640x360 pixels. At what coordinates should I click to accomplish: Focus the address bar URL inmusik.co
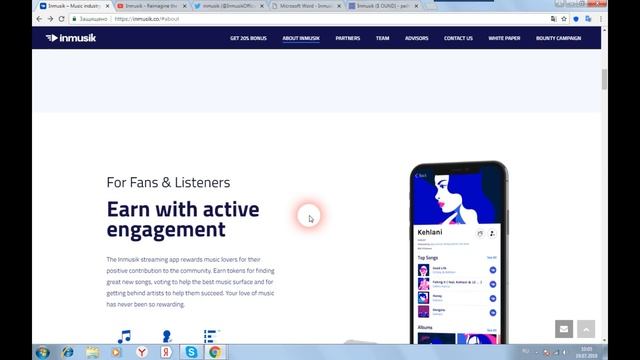[x=147, y=19]
